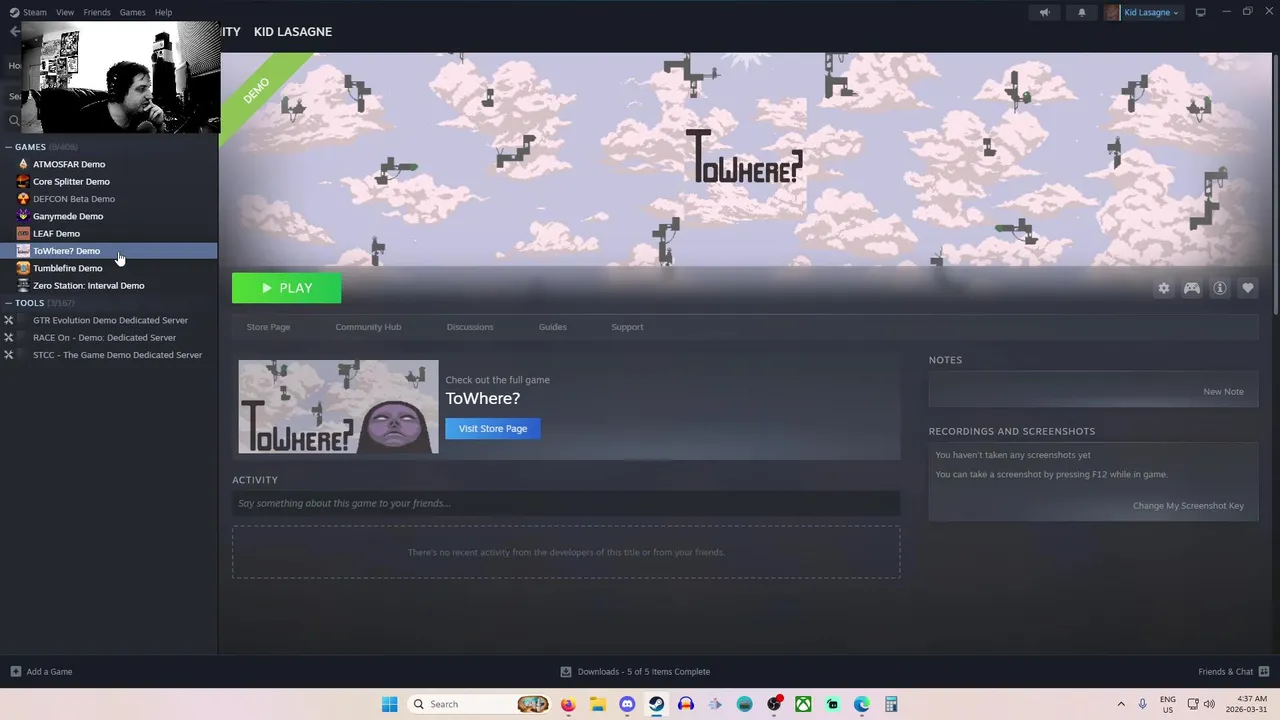Click the ToWhere? full game thumbnail

338,407
